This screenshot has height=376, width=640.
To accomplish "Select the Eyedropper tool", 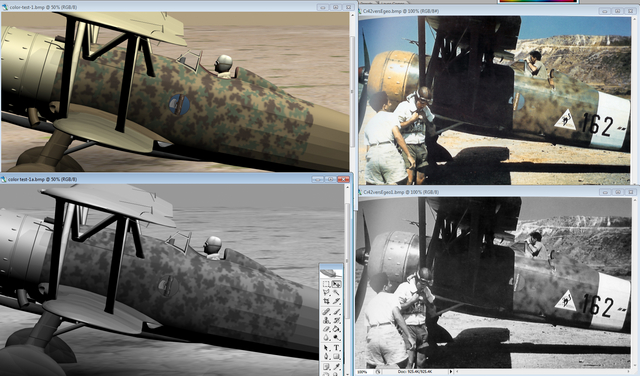I will point(337,367).
